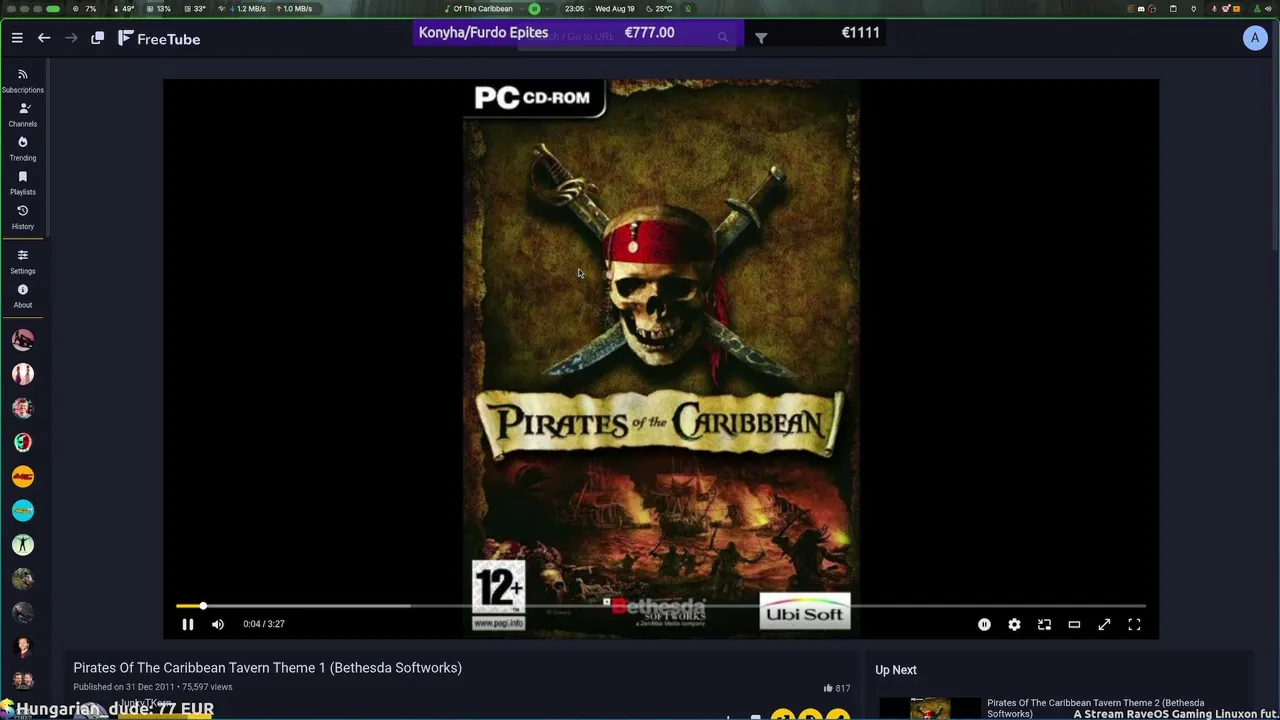The width and height of the screenshot is (1280, 720).
Task: Click the Up Next heading
Action: tap(896, 670)
